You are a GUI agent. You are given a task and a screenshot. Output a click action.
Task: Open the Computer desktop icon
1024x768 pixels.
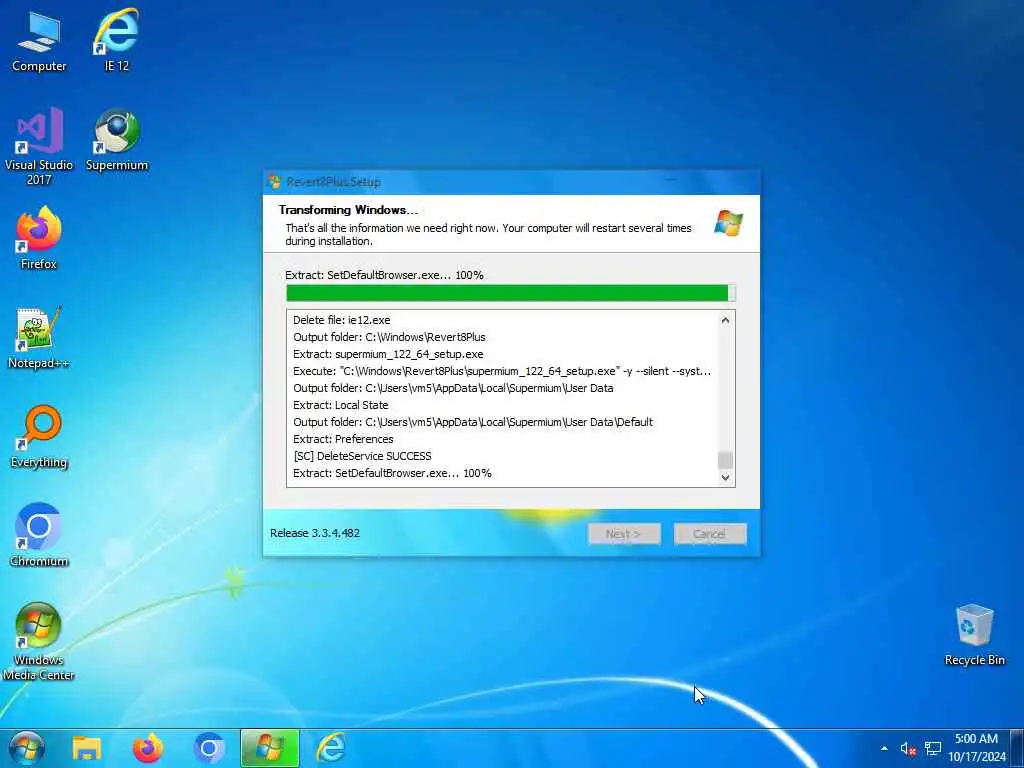pyautogui.click(x=39, y=42)
